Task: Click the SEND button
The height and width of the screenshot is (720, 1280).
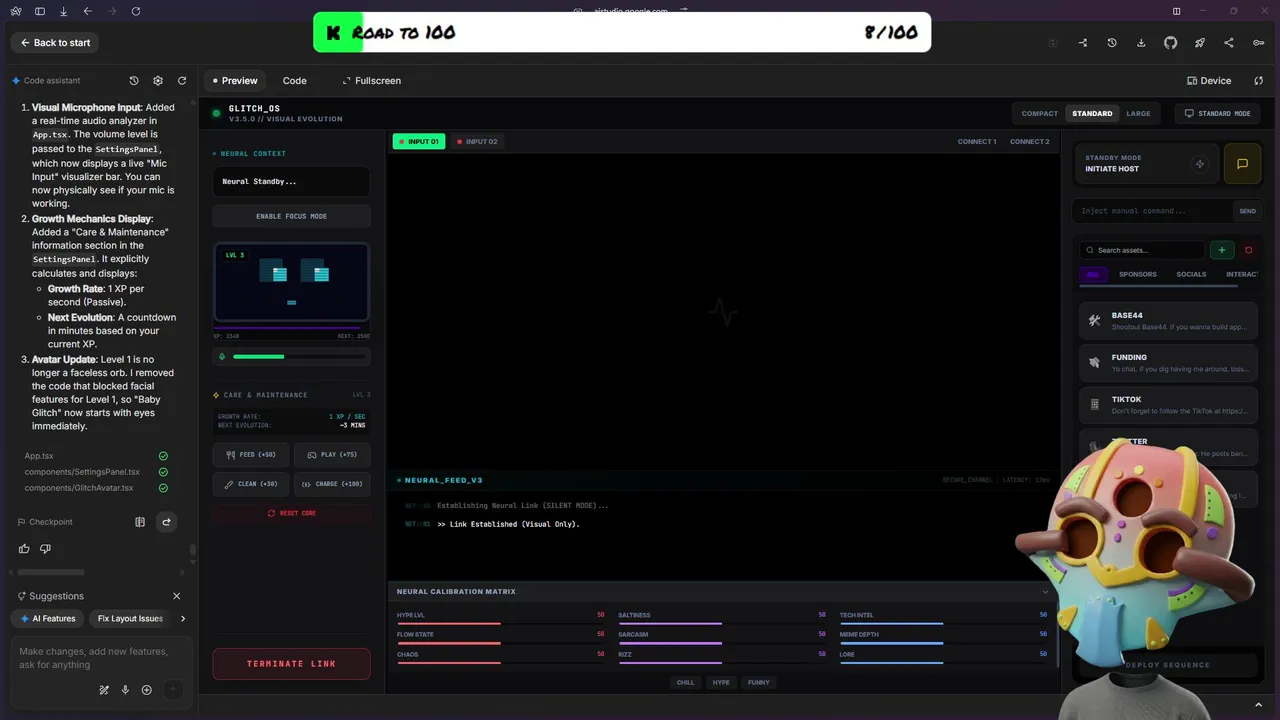Action: (x=1248, y=211)
